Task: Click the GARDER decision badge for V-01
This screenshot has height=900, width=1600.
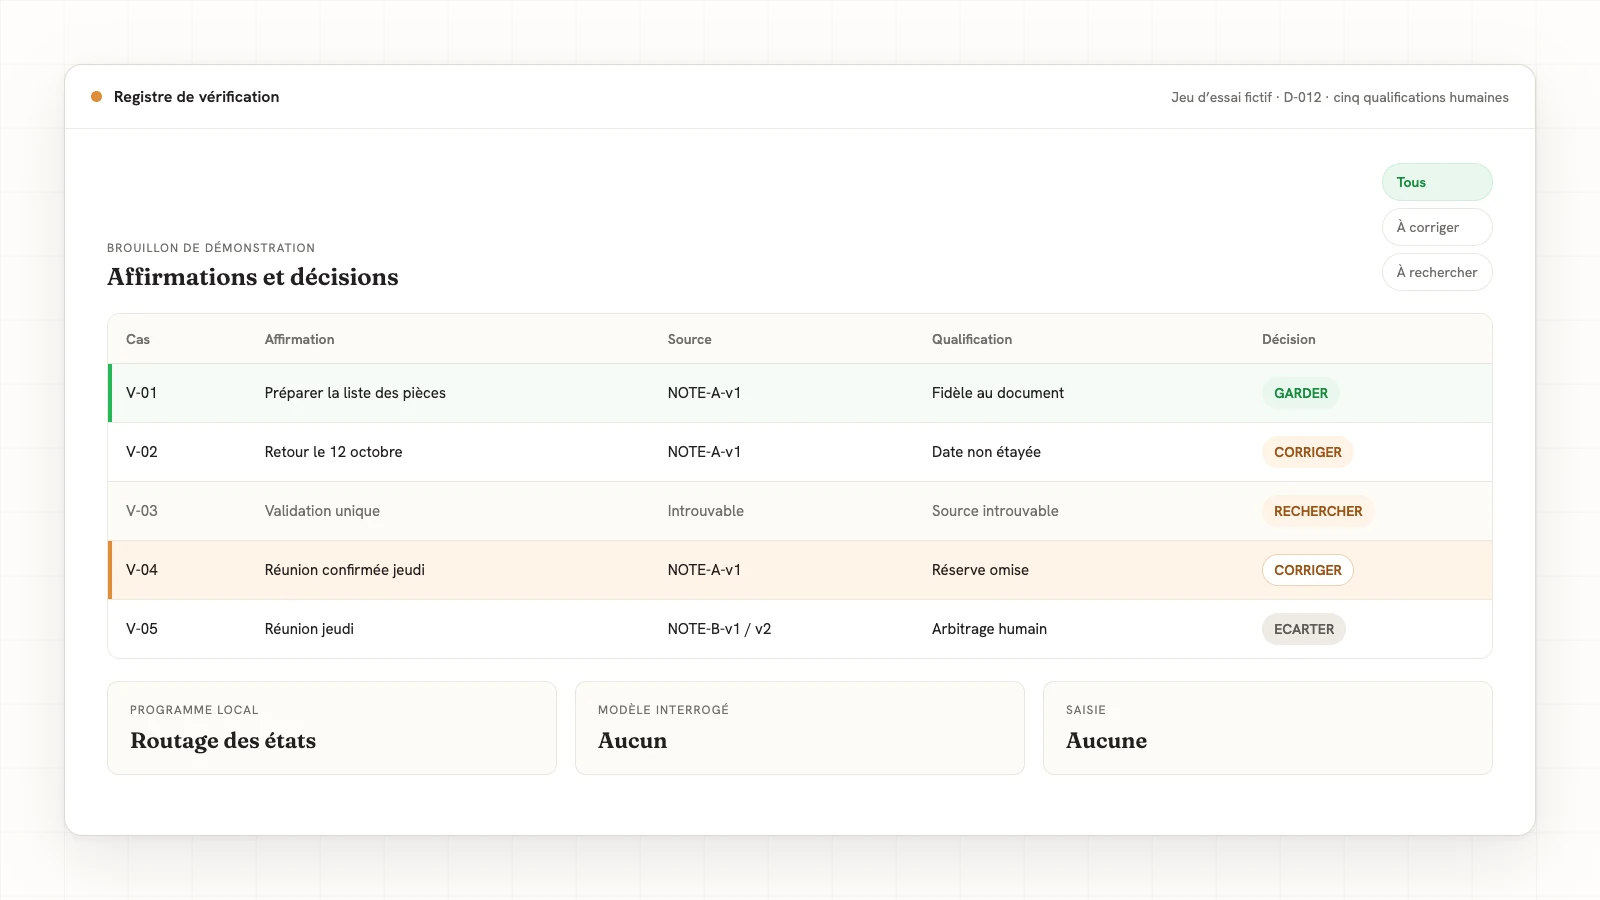Action: point(1300,393)
